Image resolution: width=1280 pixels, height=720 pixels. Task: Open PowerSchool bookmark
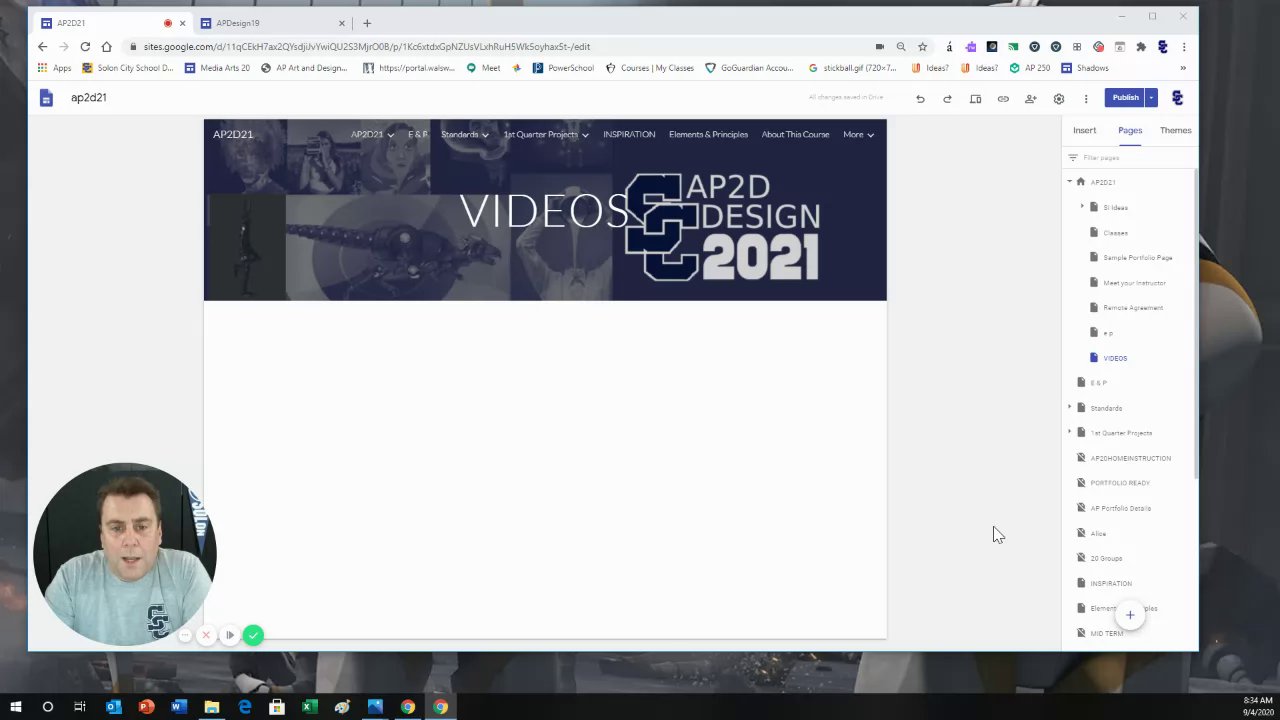tap(563, 68)
